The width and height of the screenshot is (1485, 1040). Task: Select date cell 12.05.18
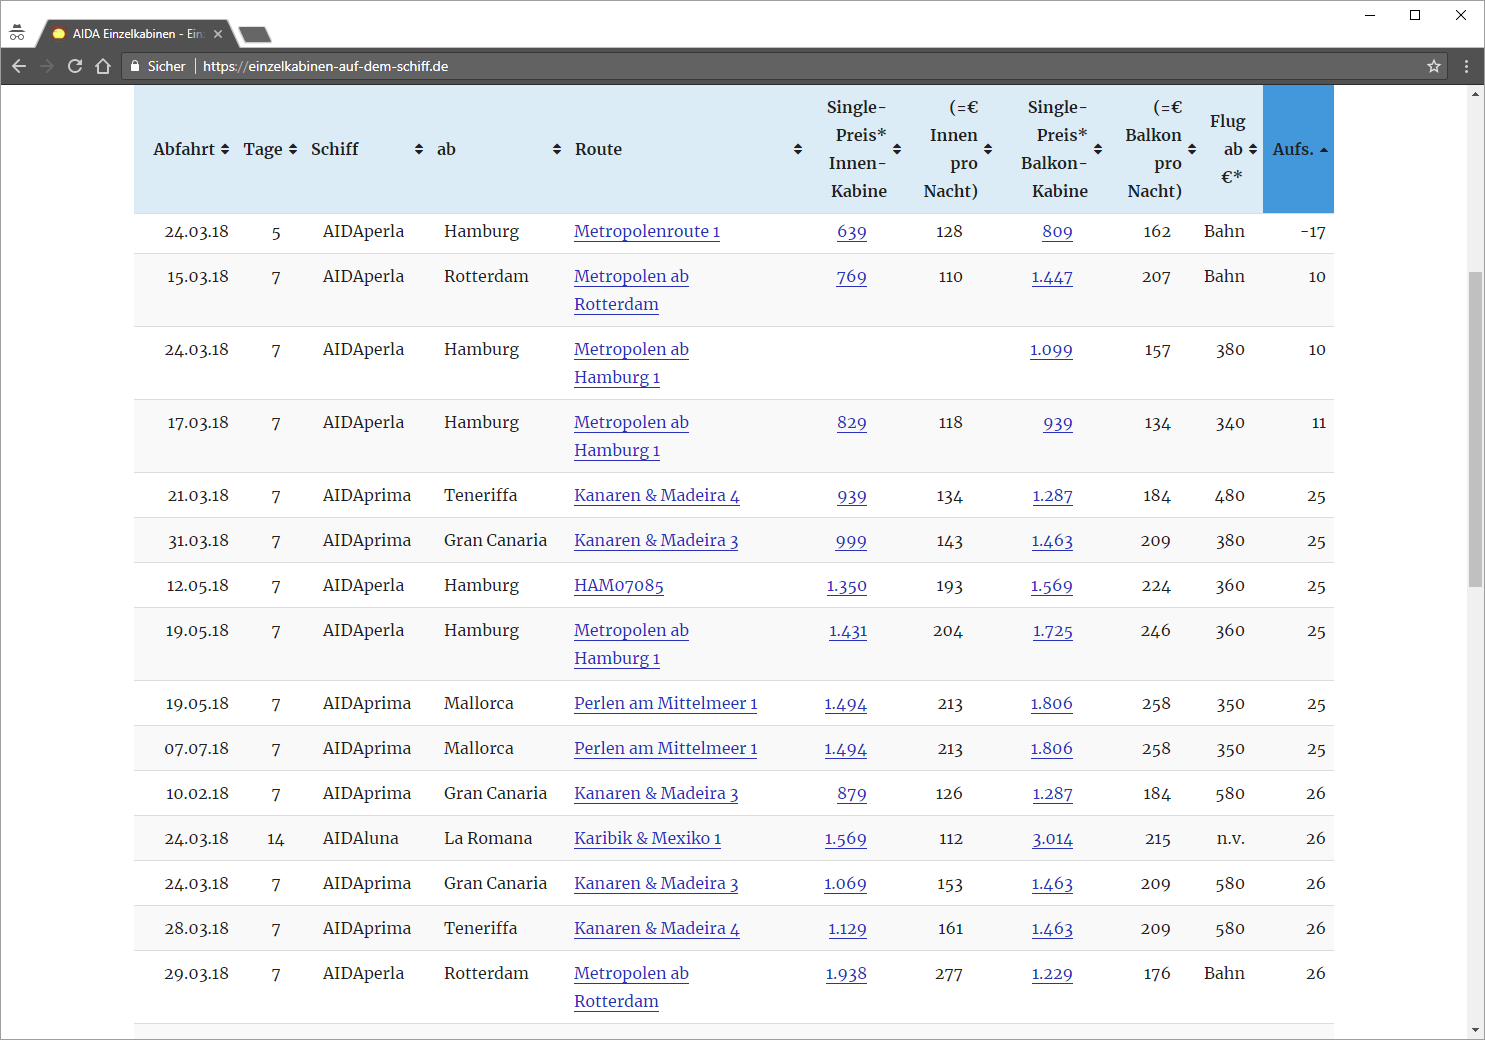197,585
